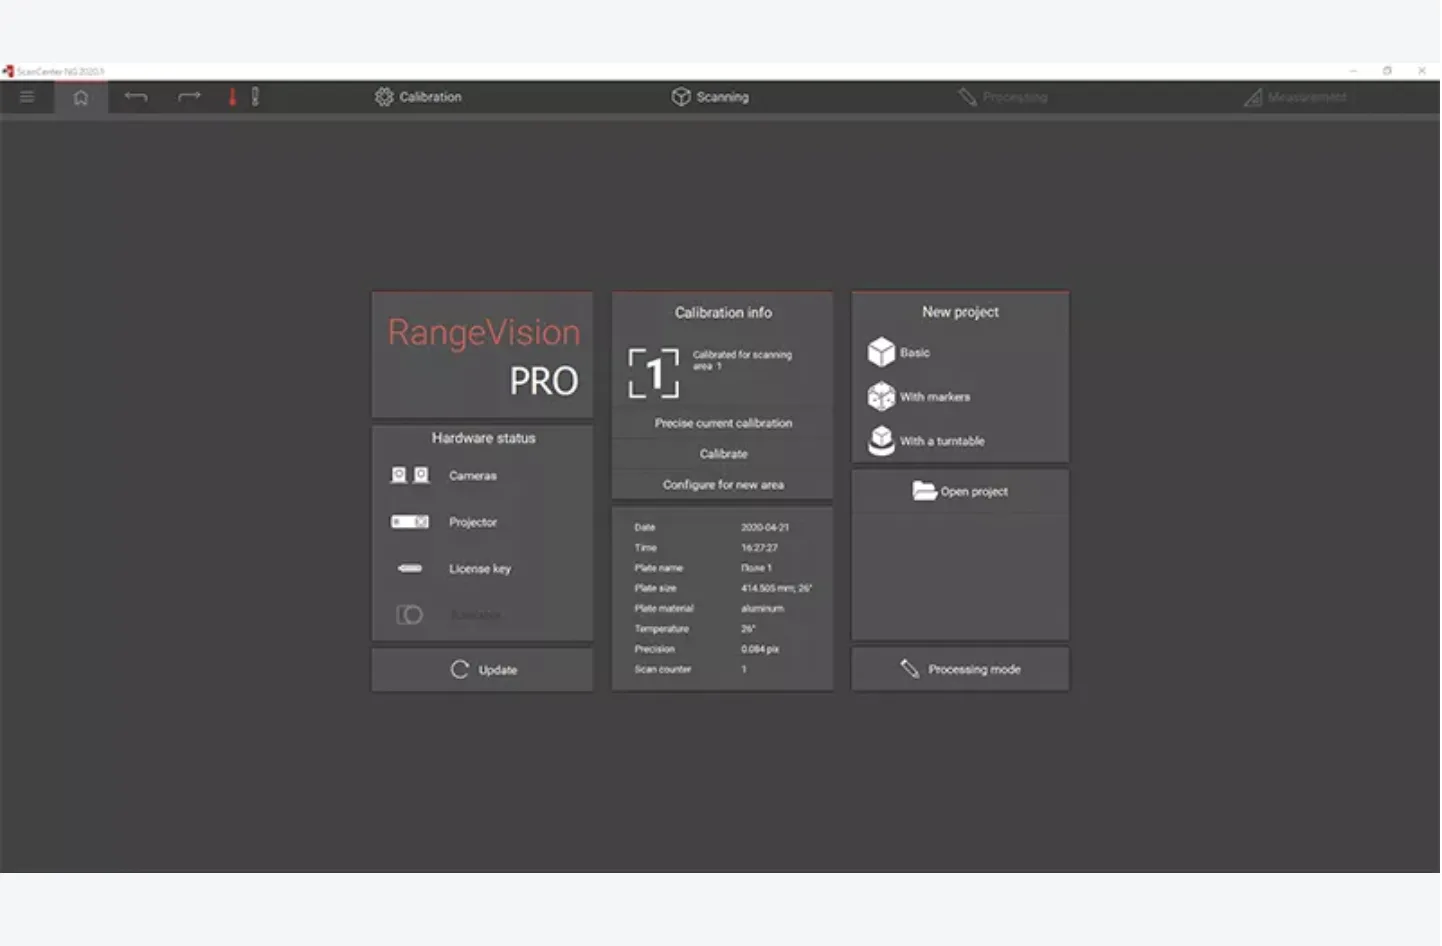1442x946 pixels.
Task: Click the Calibrate button
Action: (723, 454)
